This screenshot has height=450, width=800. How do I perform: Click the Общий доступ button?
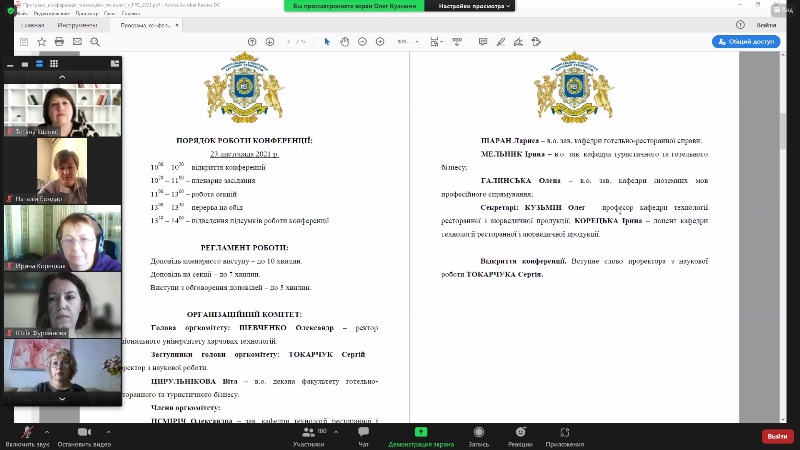pos(746,42)
